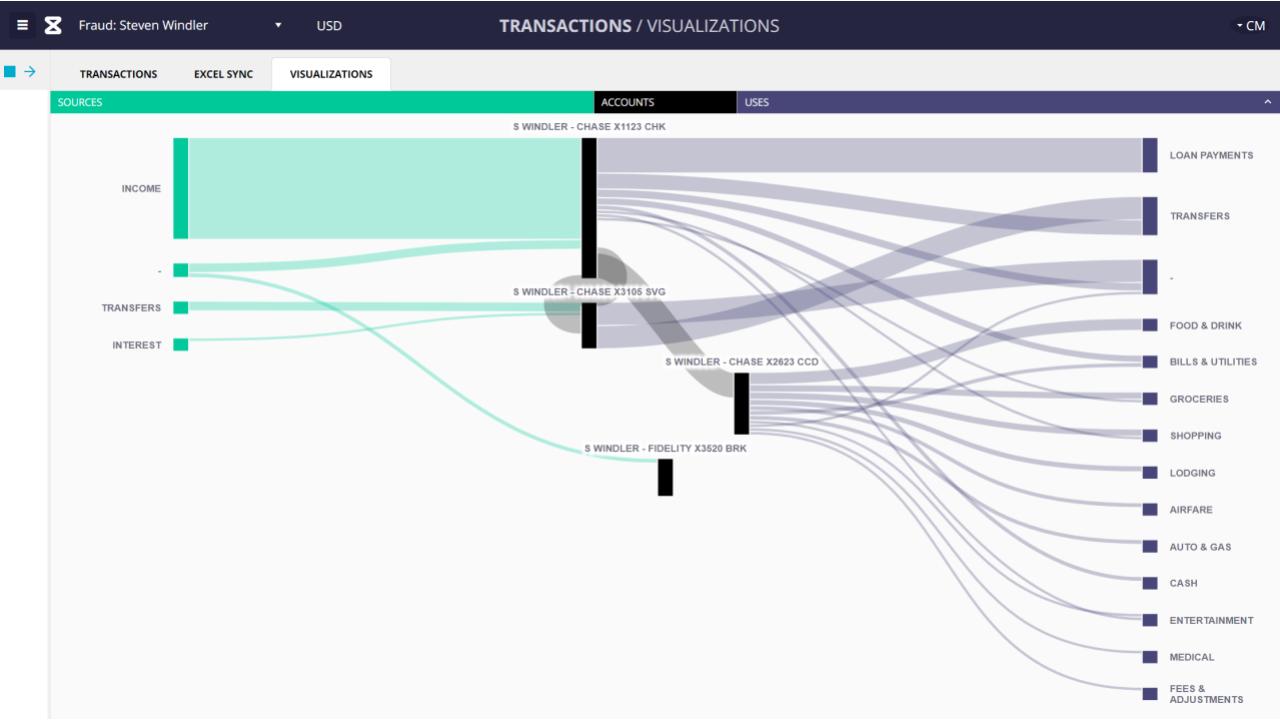Click the Groceries use node
1280x720 pixels.
[1150, 399]
